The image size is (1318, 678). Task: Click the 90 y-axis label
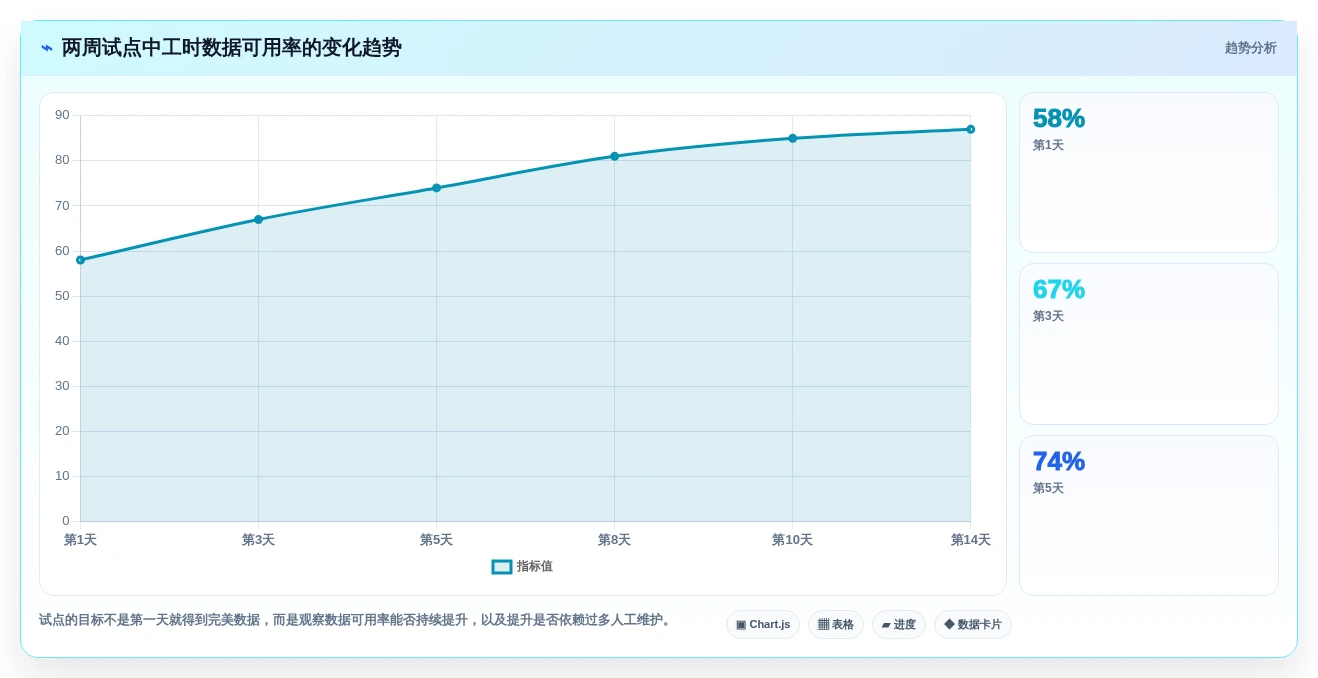click(x=62, y=115)
